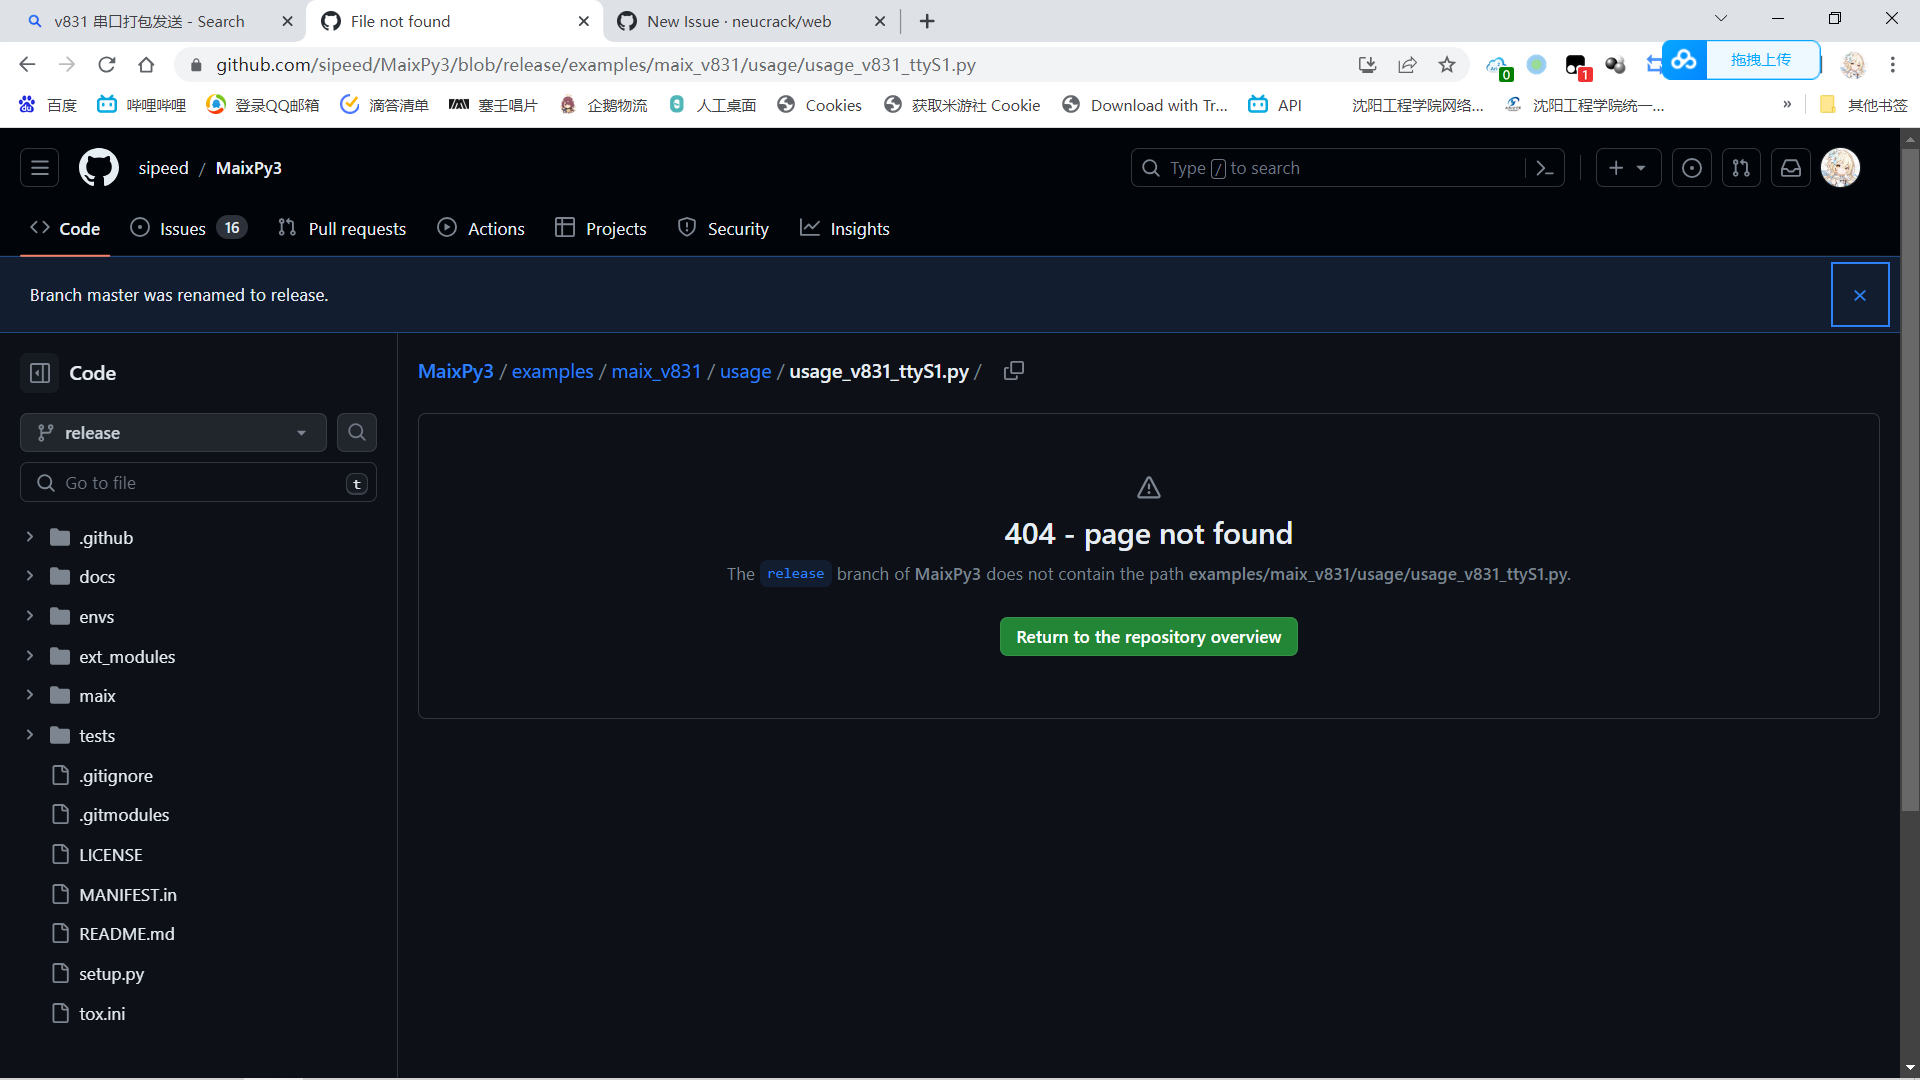Switch to the Actions tab
This screenshot has width=1920, height=1080.
click(x=481, y=228)
